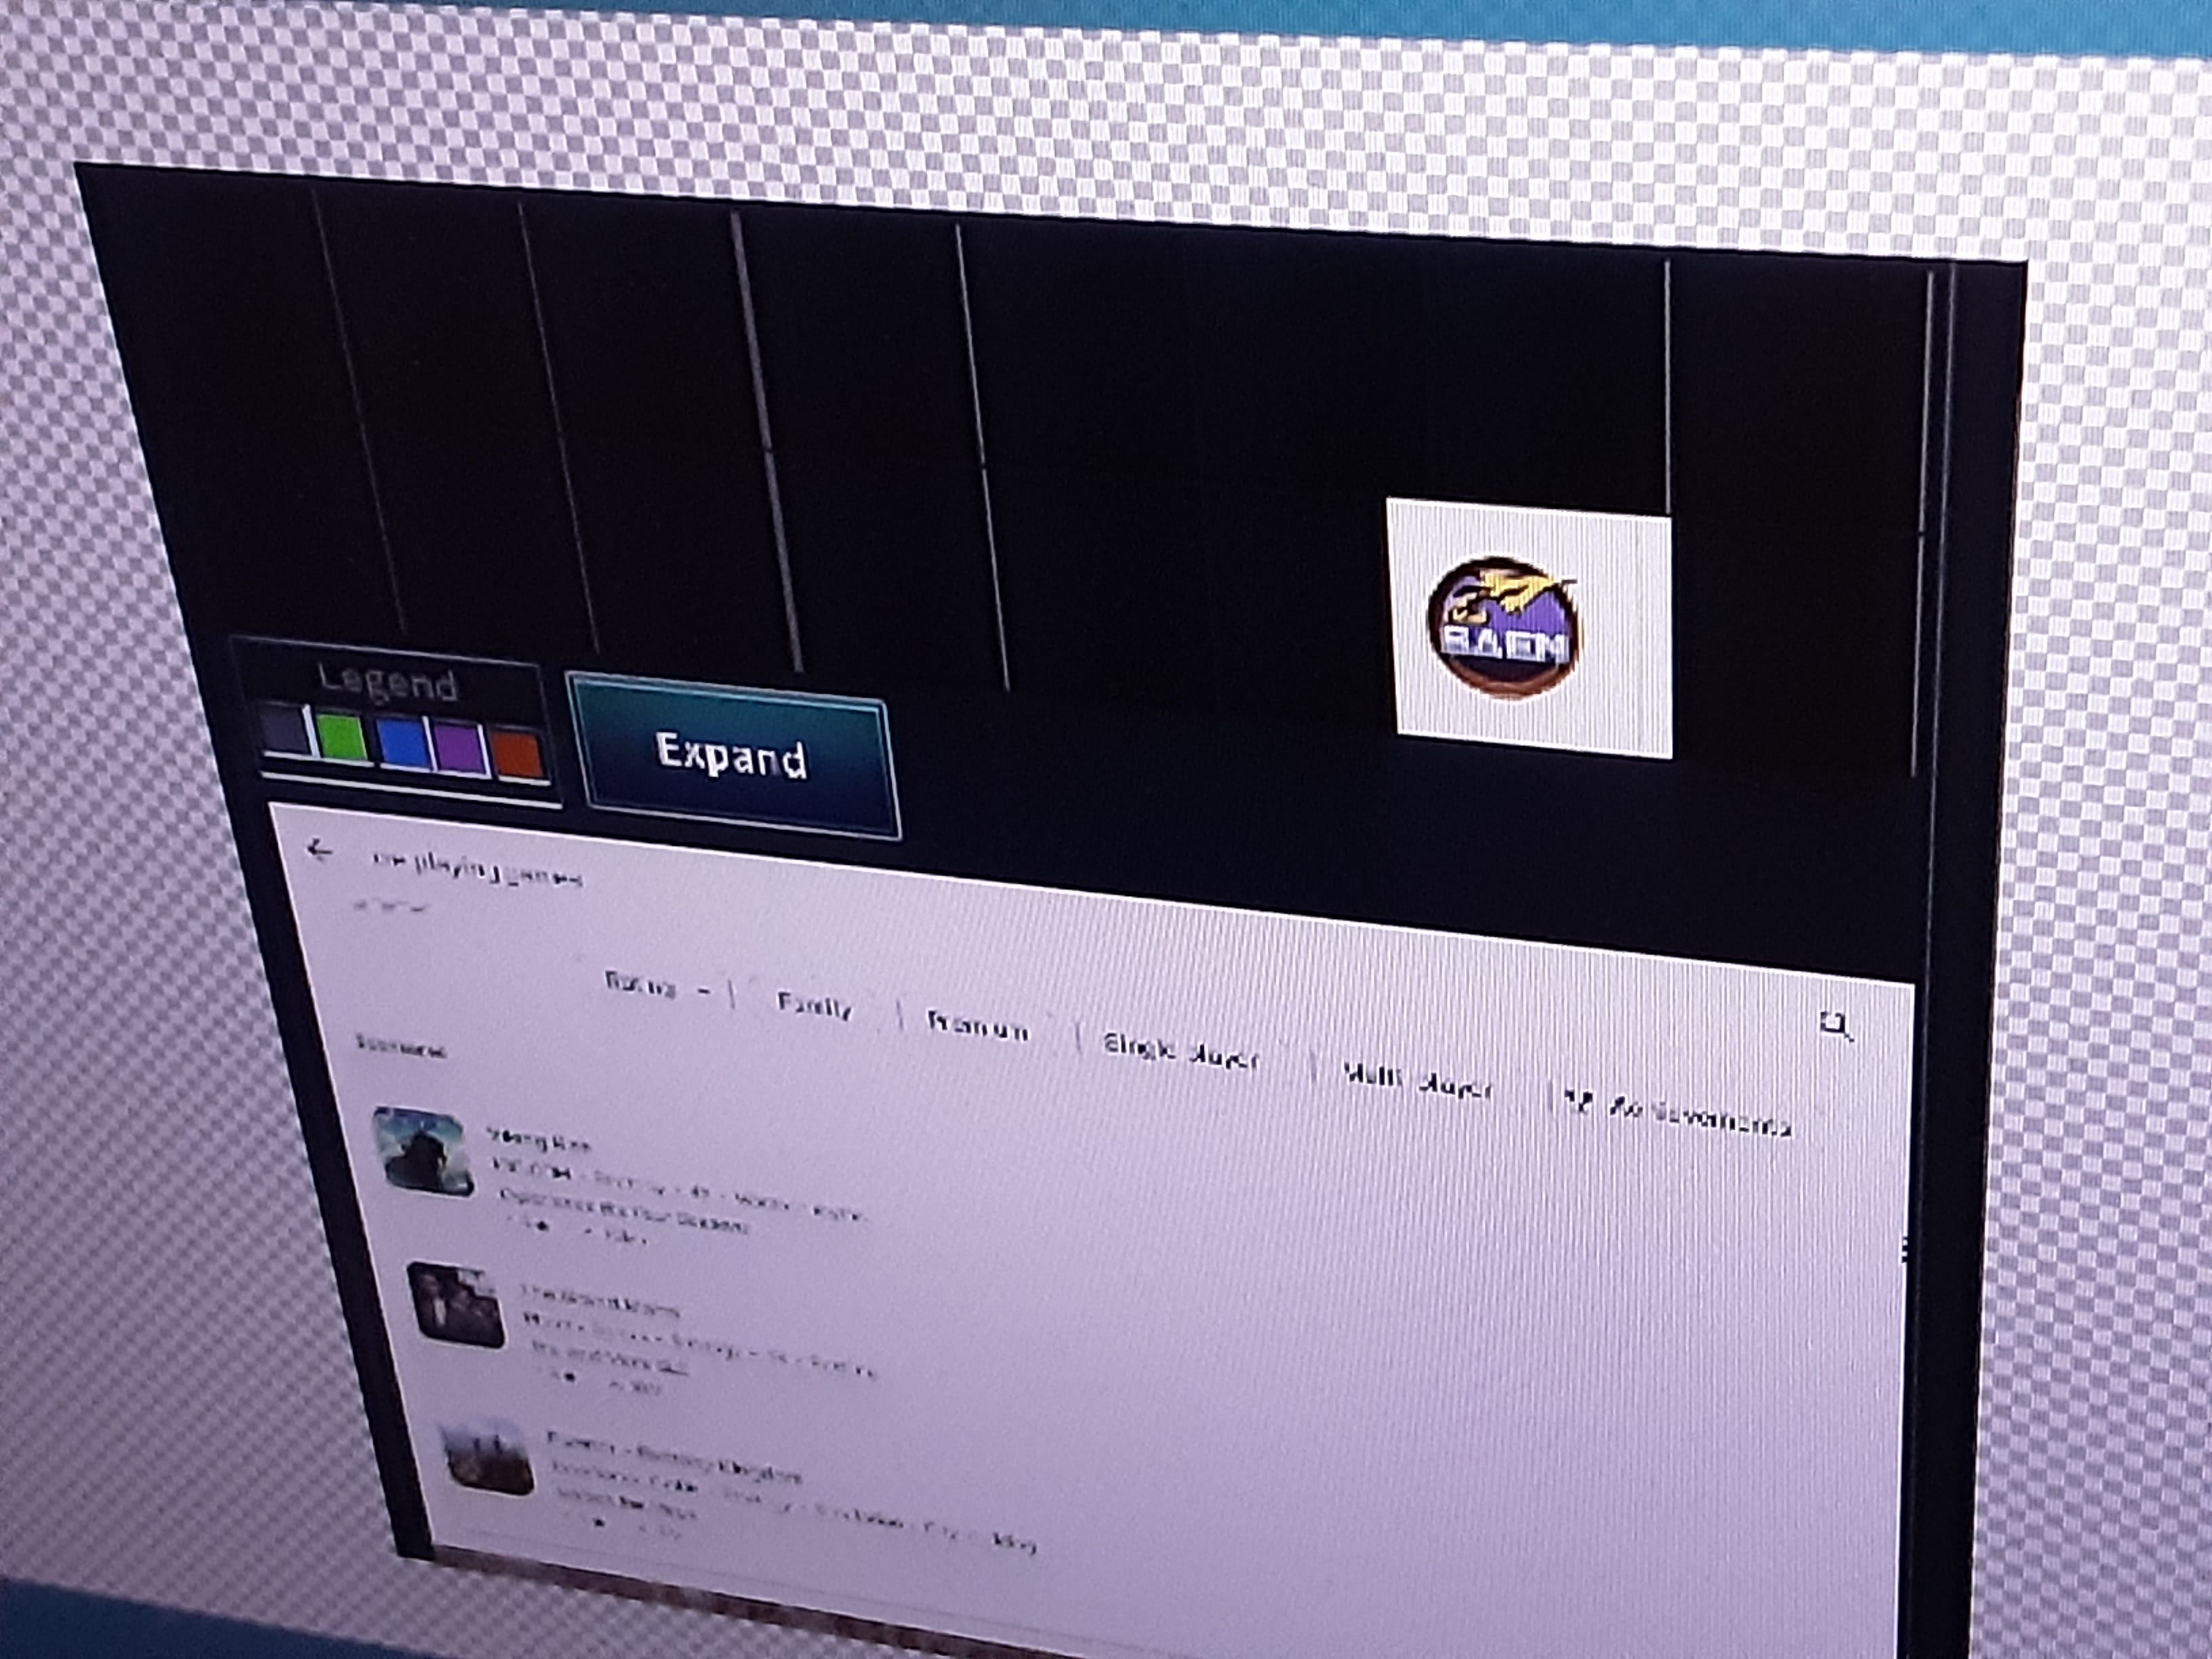The height and width of the screenshot is (1659, 2212).
Task: Click the back arrow in search header
Action: tap(319, 851)
